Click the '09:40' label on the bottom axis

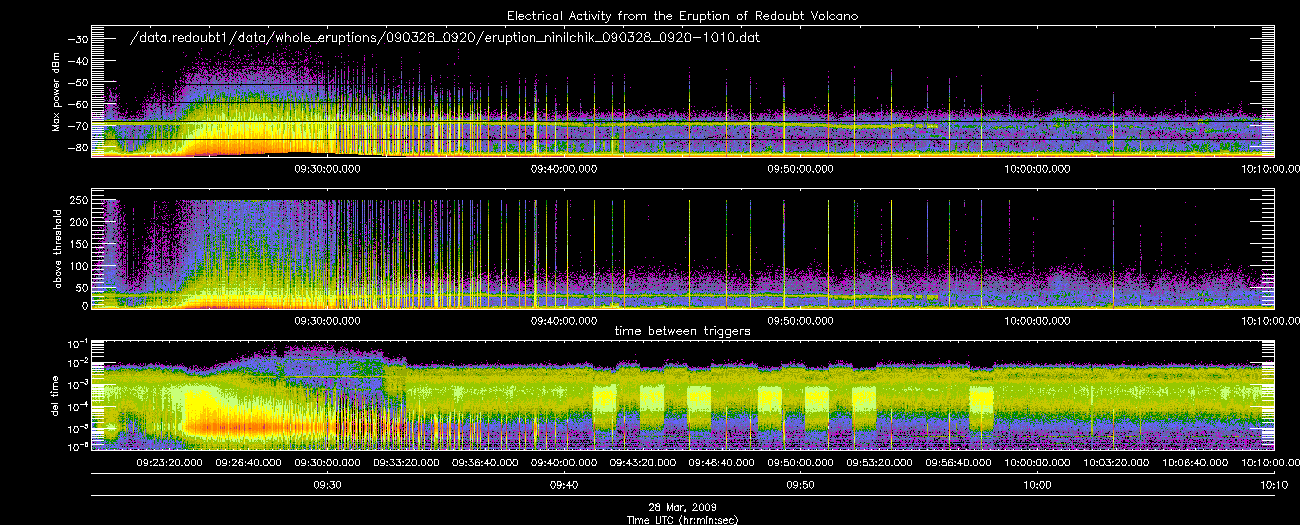point(563,485)
